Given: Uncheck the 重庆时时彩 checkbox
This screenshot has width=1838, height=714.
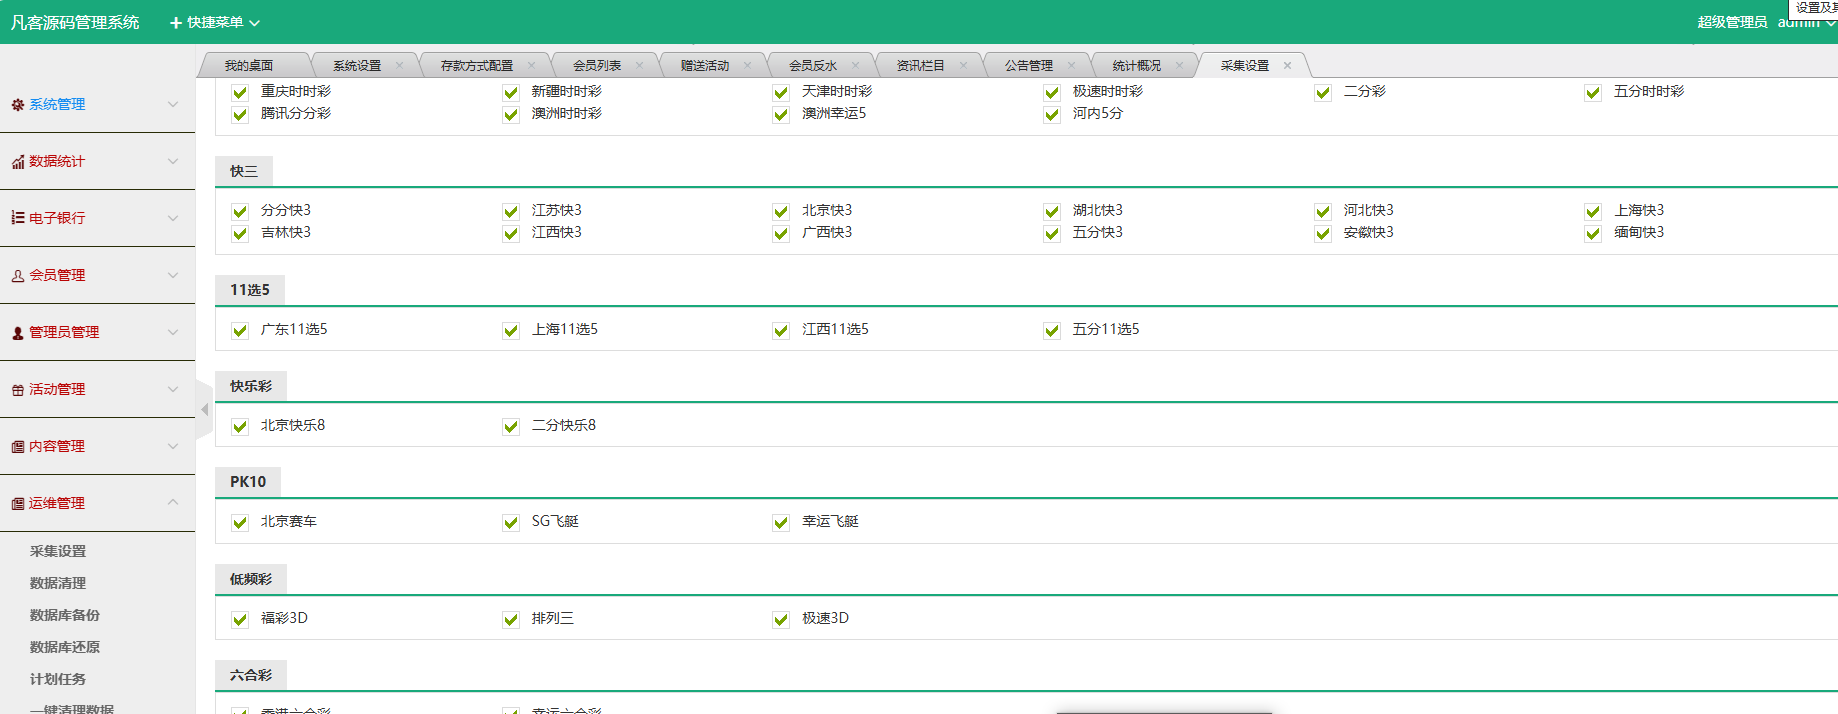Looking at the screenshot, I should click(x=240, y=92).
